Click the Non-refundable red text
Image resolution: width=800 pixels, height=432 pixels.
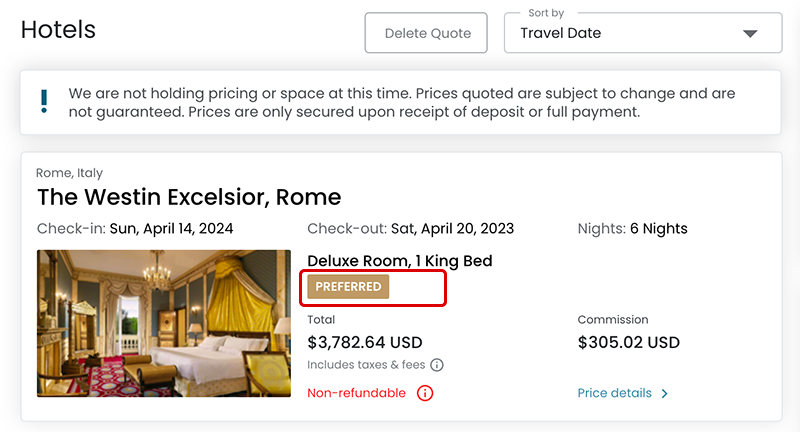[x=356, y=393]
